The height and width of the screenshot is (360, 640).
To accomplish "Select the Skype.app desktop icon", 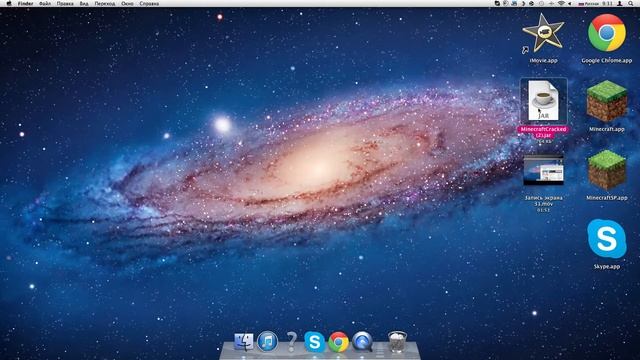I will click(x=607, y=239).
